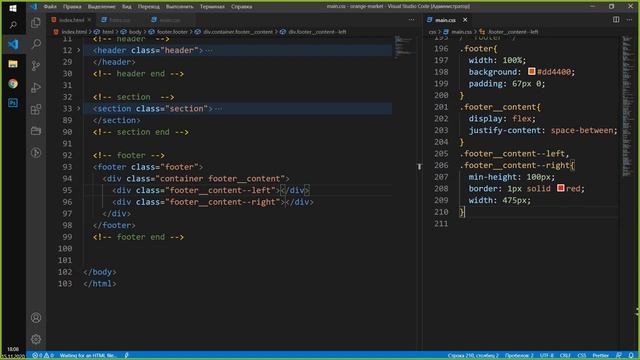Open the Search view in activity bar
The width and height of the screenshot is (640, 360).
click(36, 44)
